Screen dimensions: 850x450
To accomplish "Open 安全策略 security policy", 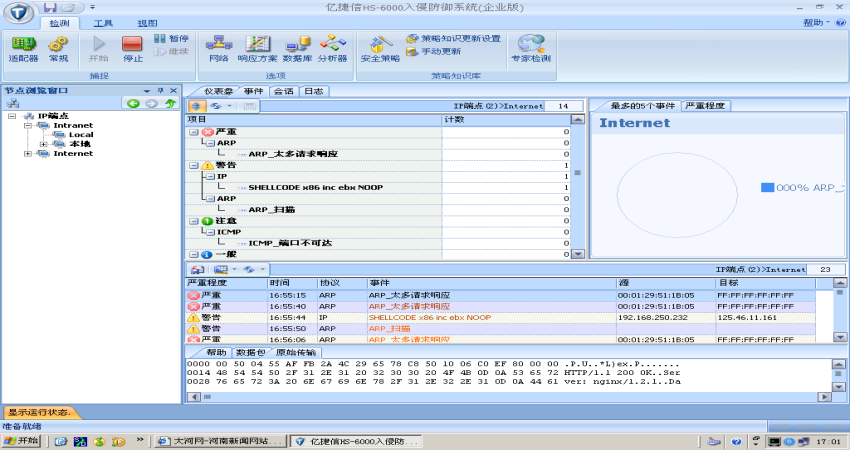I will click(x=379, y=48).
